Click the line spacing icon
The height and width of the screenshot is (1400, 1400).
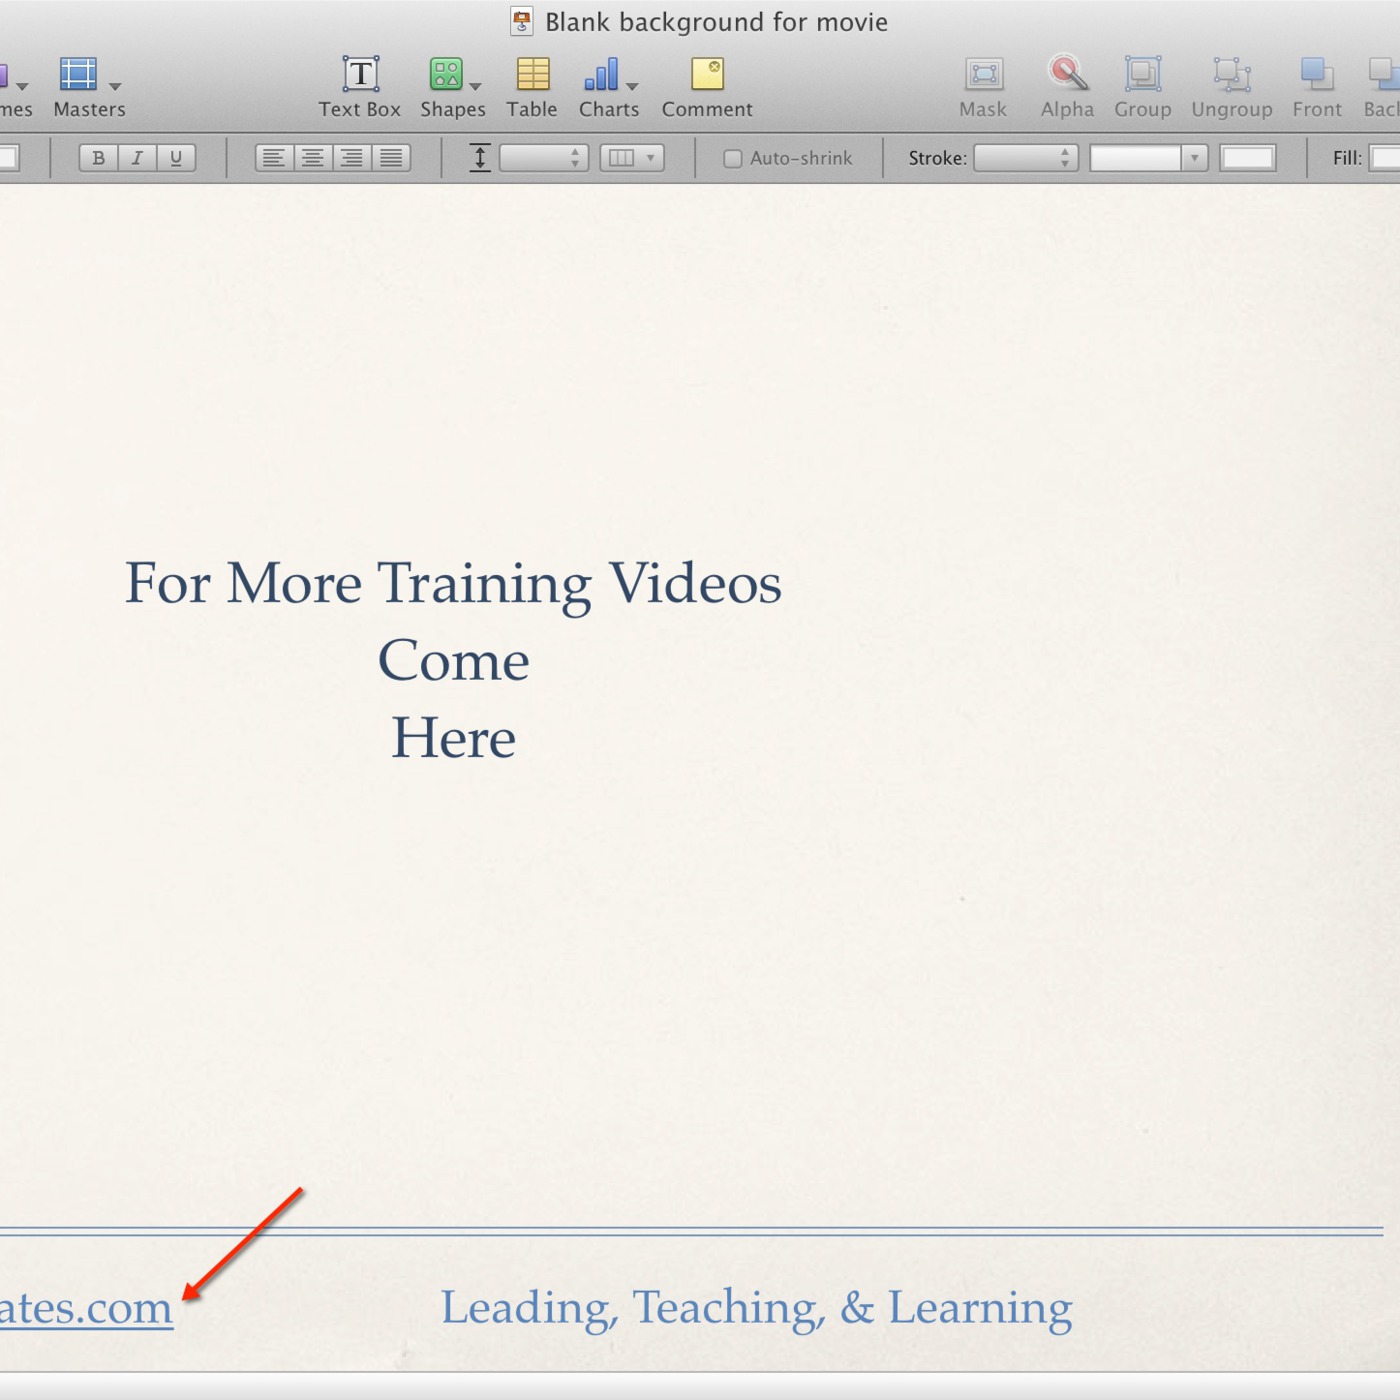pyautogui.click(x=480, y=158)
